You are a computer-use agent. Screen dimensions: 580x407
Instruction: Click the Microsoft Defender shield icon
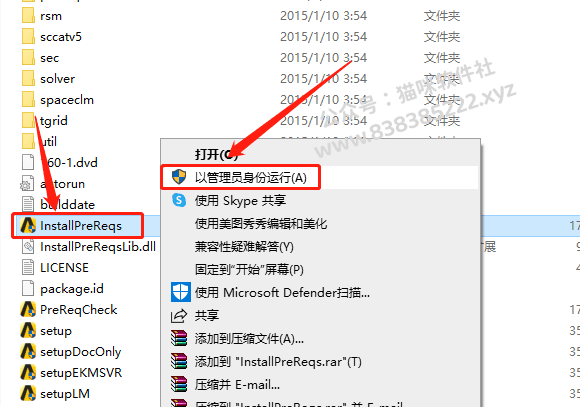coord(181,292)
